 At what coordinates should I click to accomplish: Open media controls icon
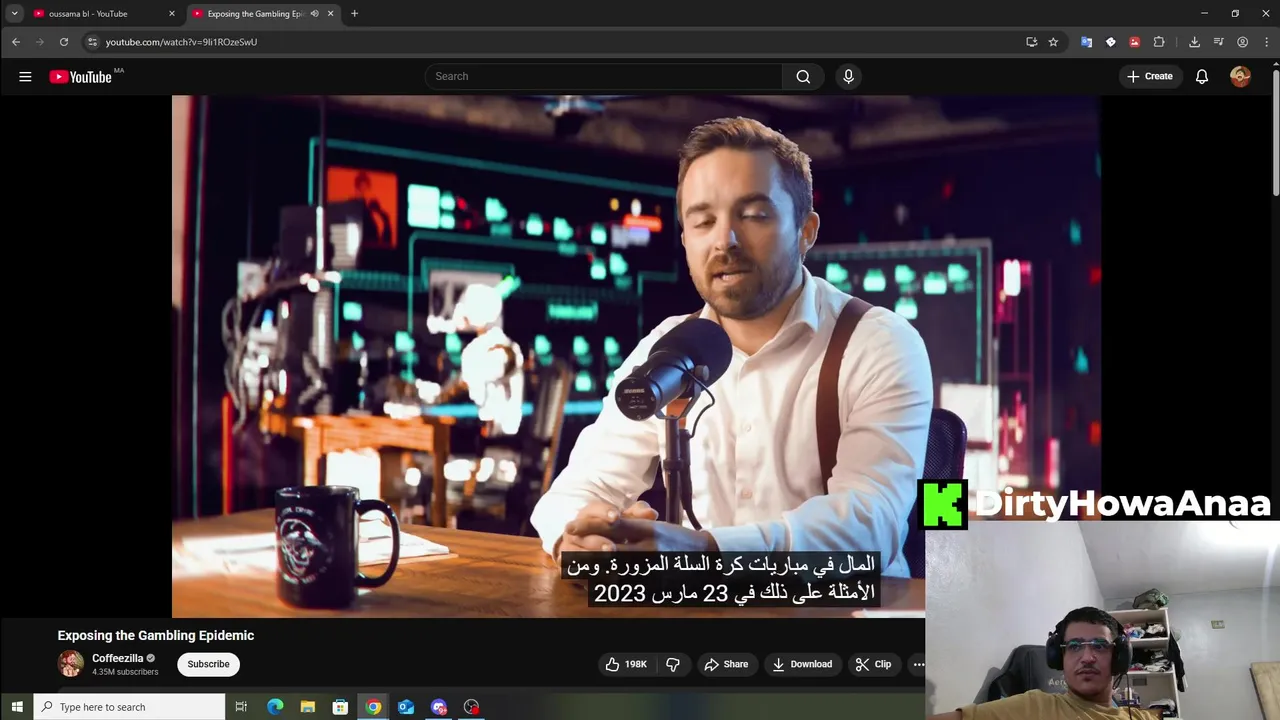tap(1218, 42)
